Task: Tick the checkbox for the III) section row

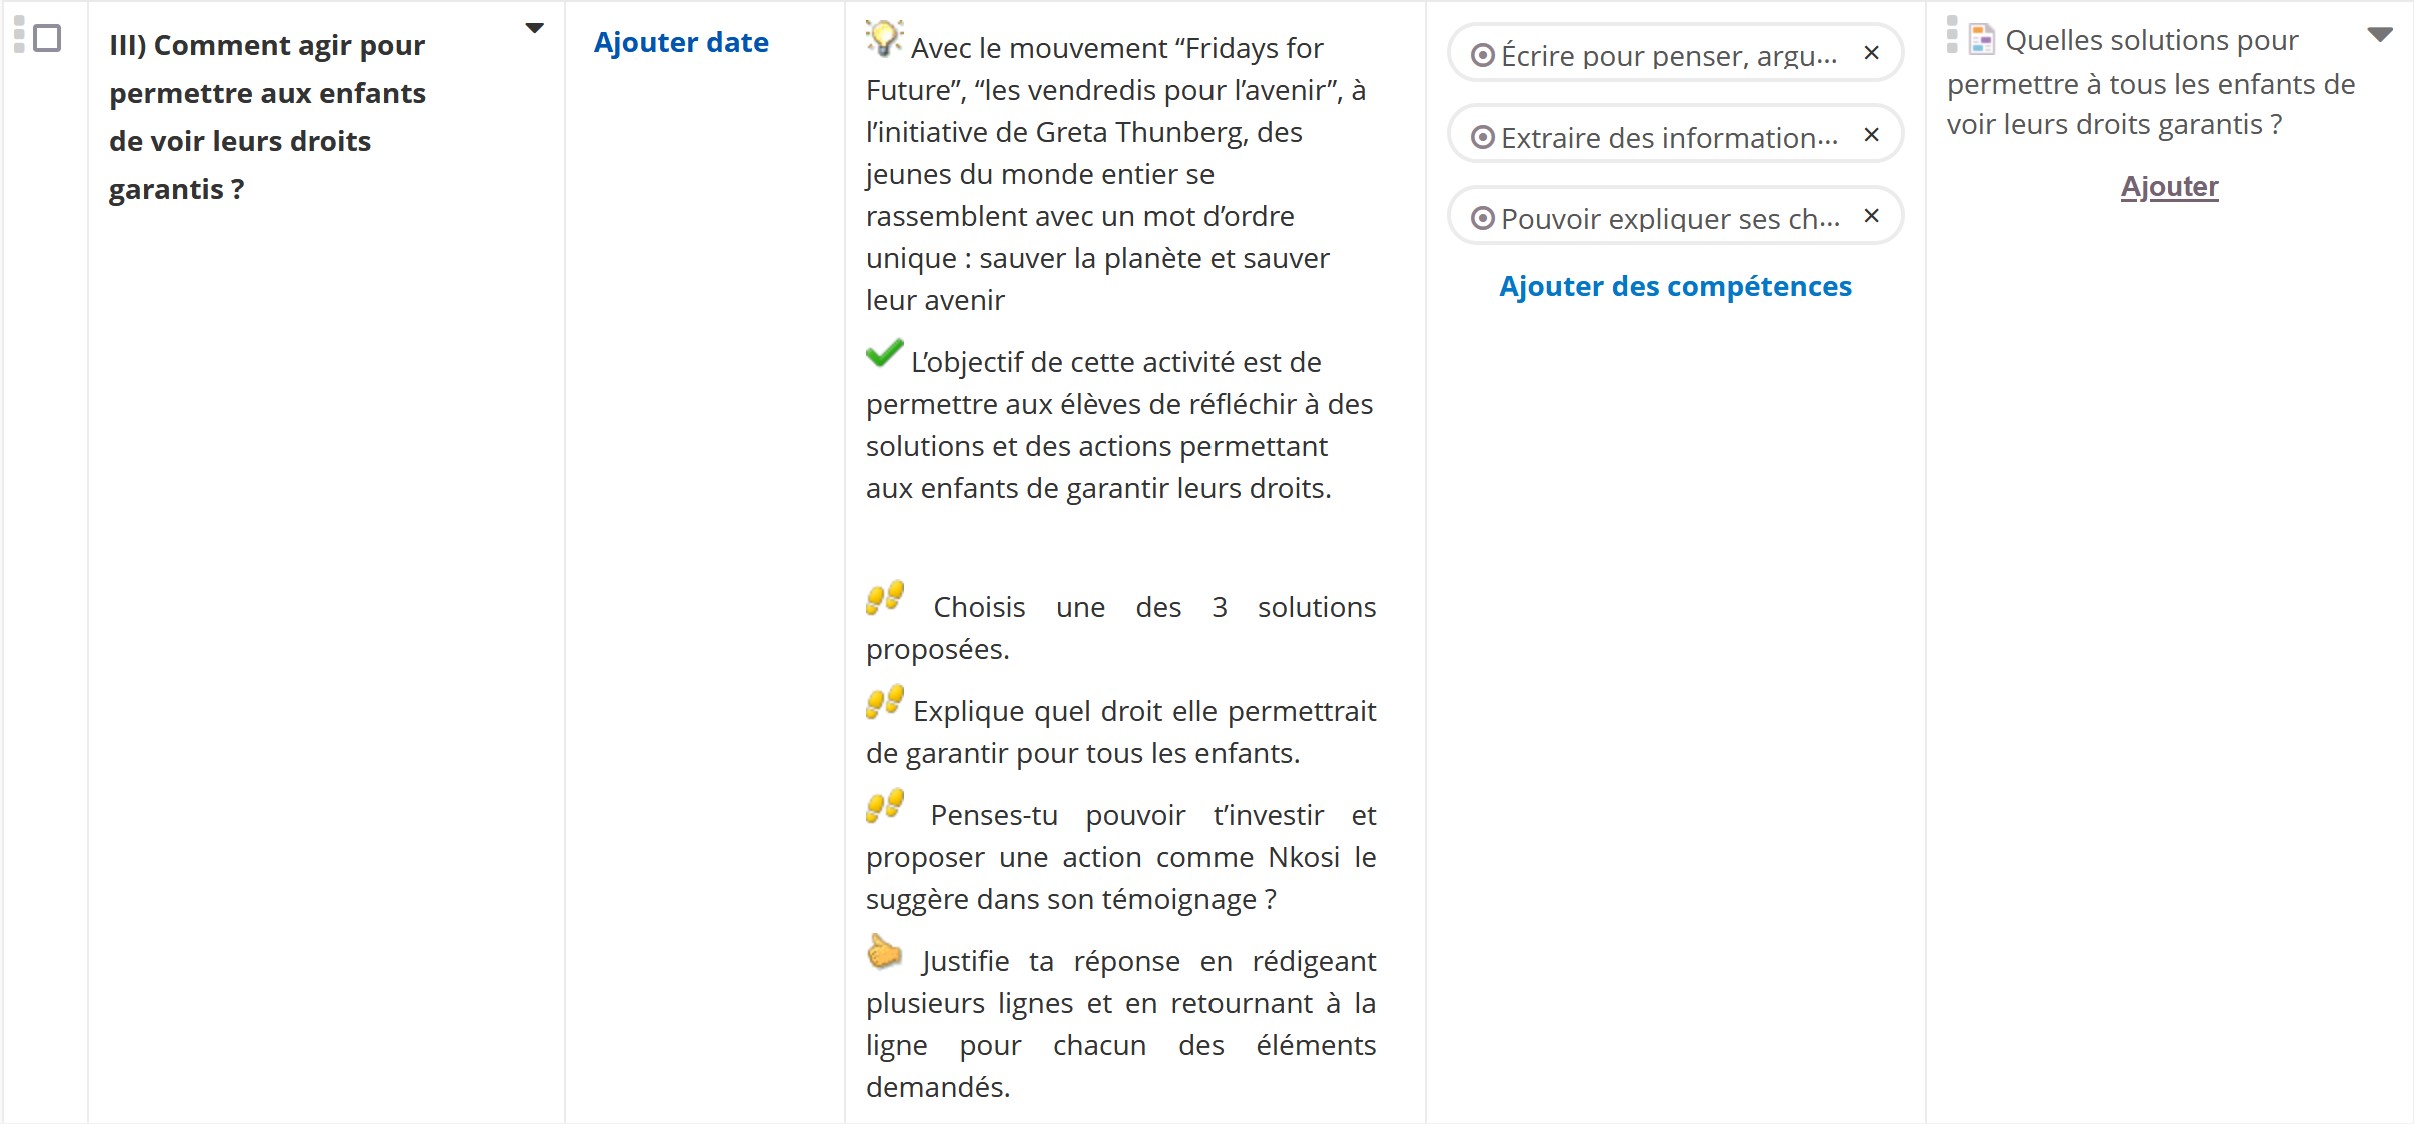Action: [x=47, y=39]
